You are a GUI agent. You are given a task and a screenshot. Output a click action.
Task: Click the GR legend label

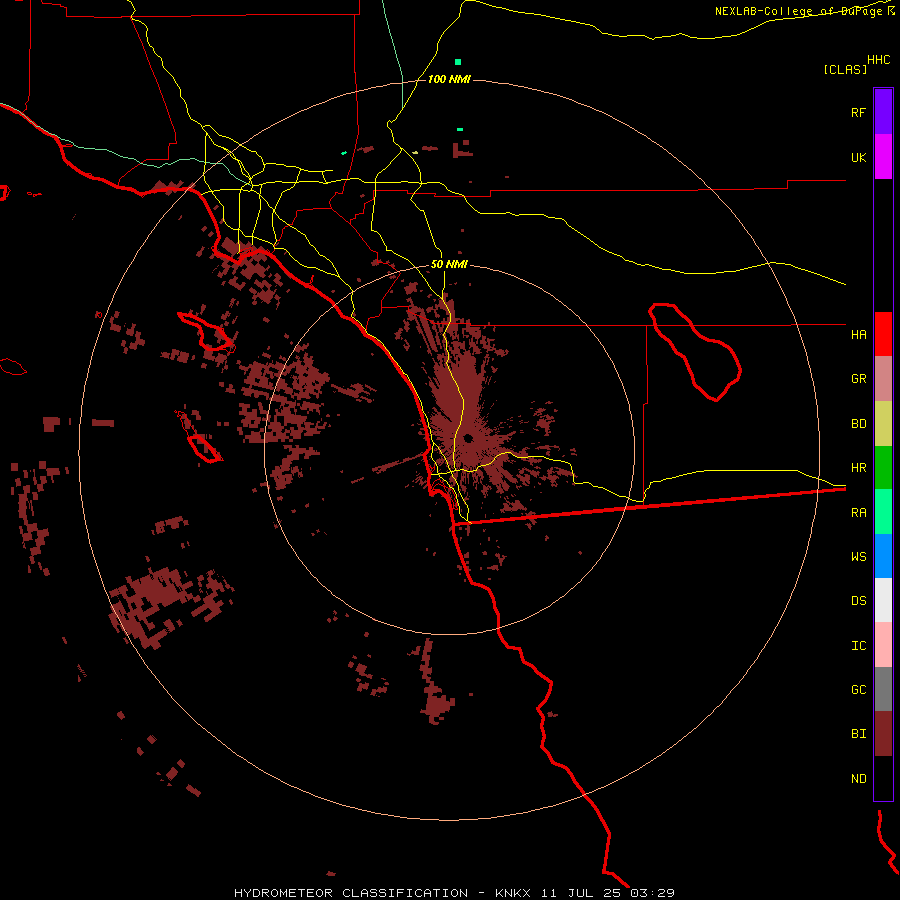[858, 379]
